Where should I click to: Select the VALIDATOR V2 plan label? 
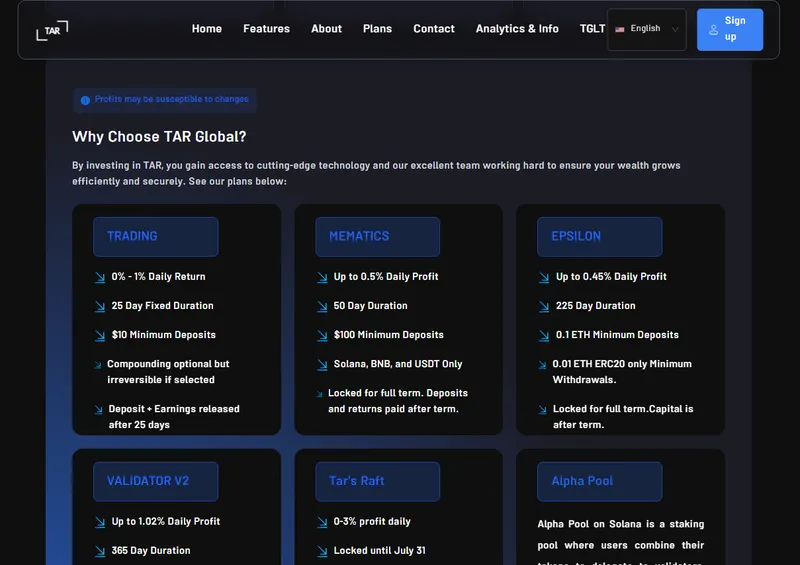pyautogui.click(x=156, y=481)
